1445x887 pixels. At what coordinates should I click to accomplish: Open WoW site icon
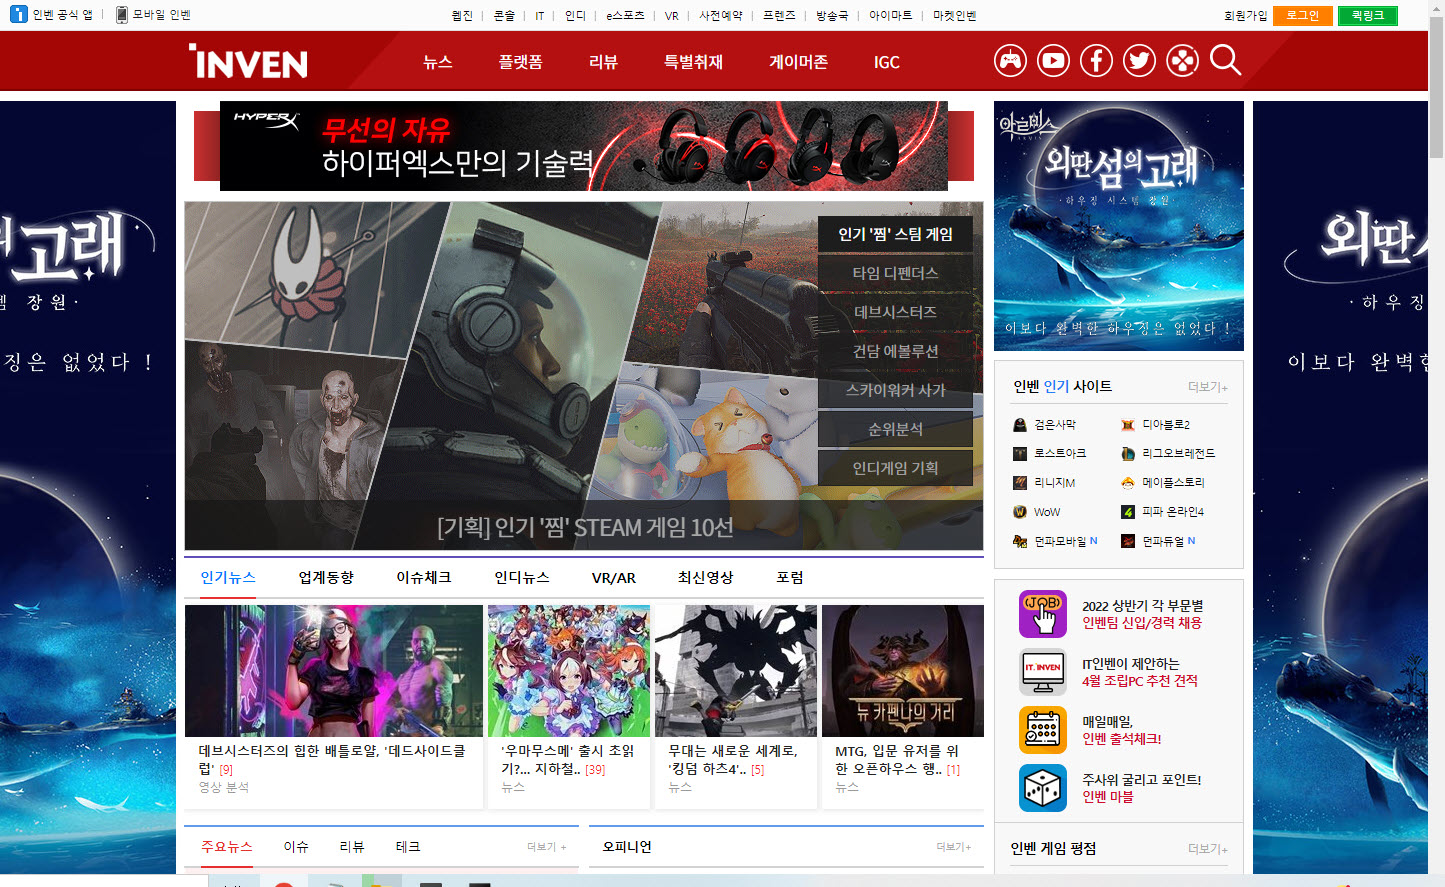(x=1020, y=512)
